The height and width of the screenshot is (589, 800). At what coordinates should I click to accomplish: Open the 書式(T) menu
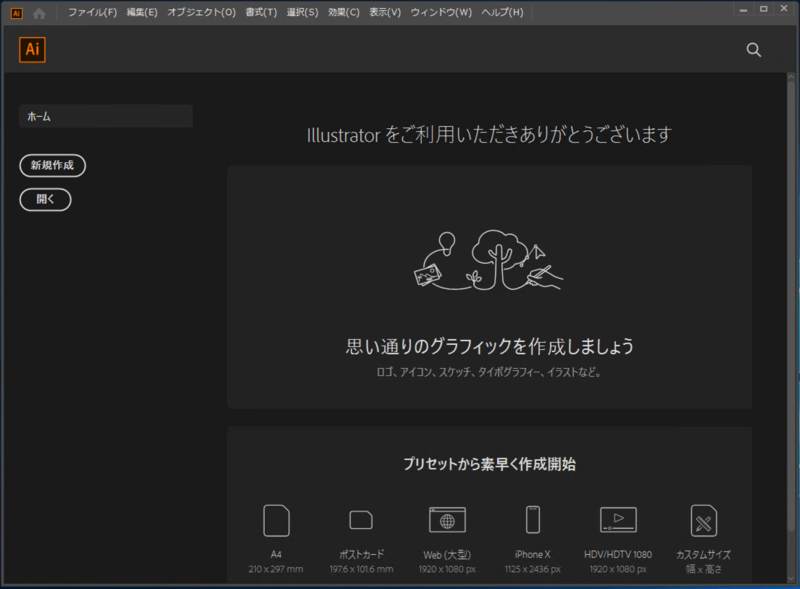(x=261, y=12)
